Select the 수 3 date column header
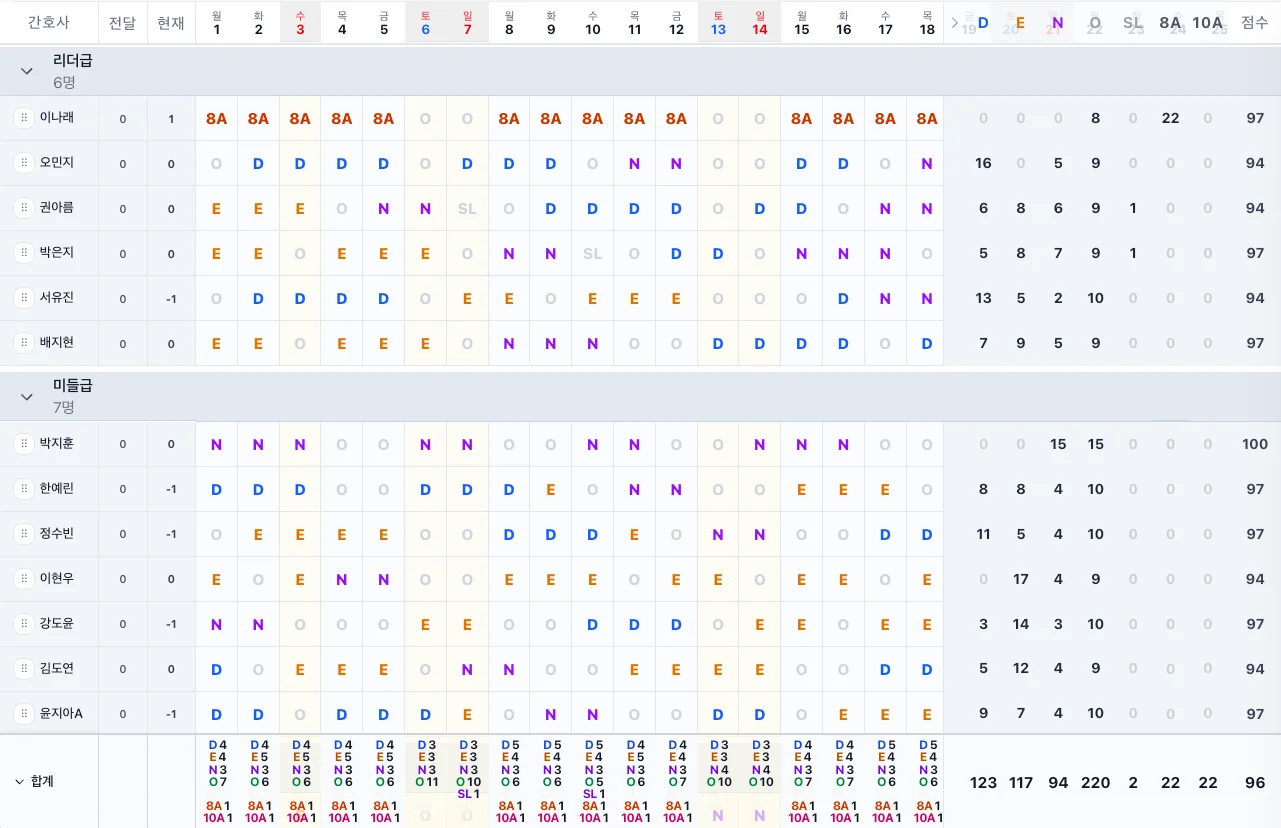This screenshot has height=828, width=1281. tap(300, 22)
